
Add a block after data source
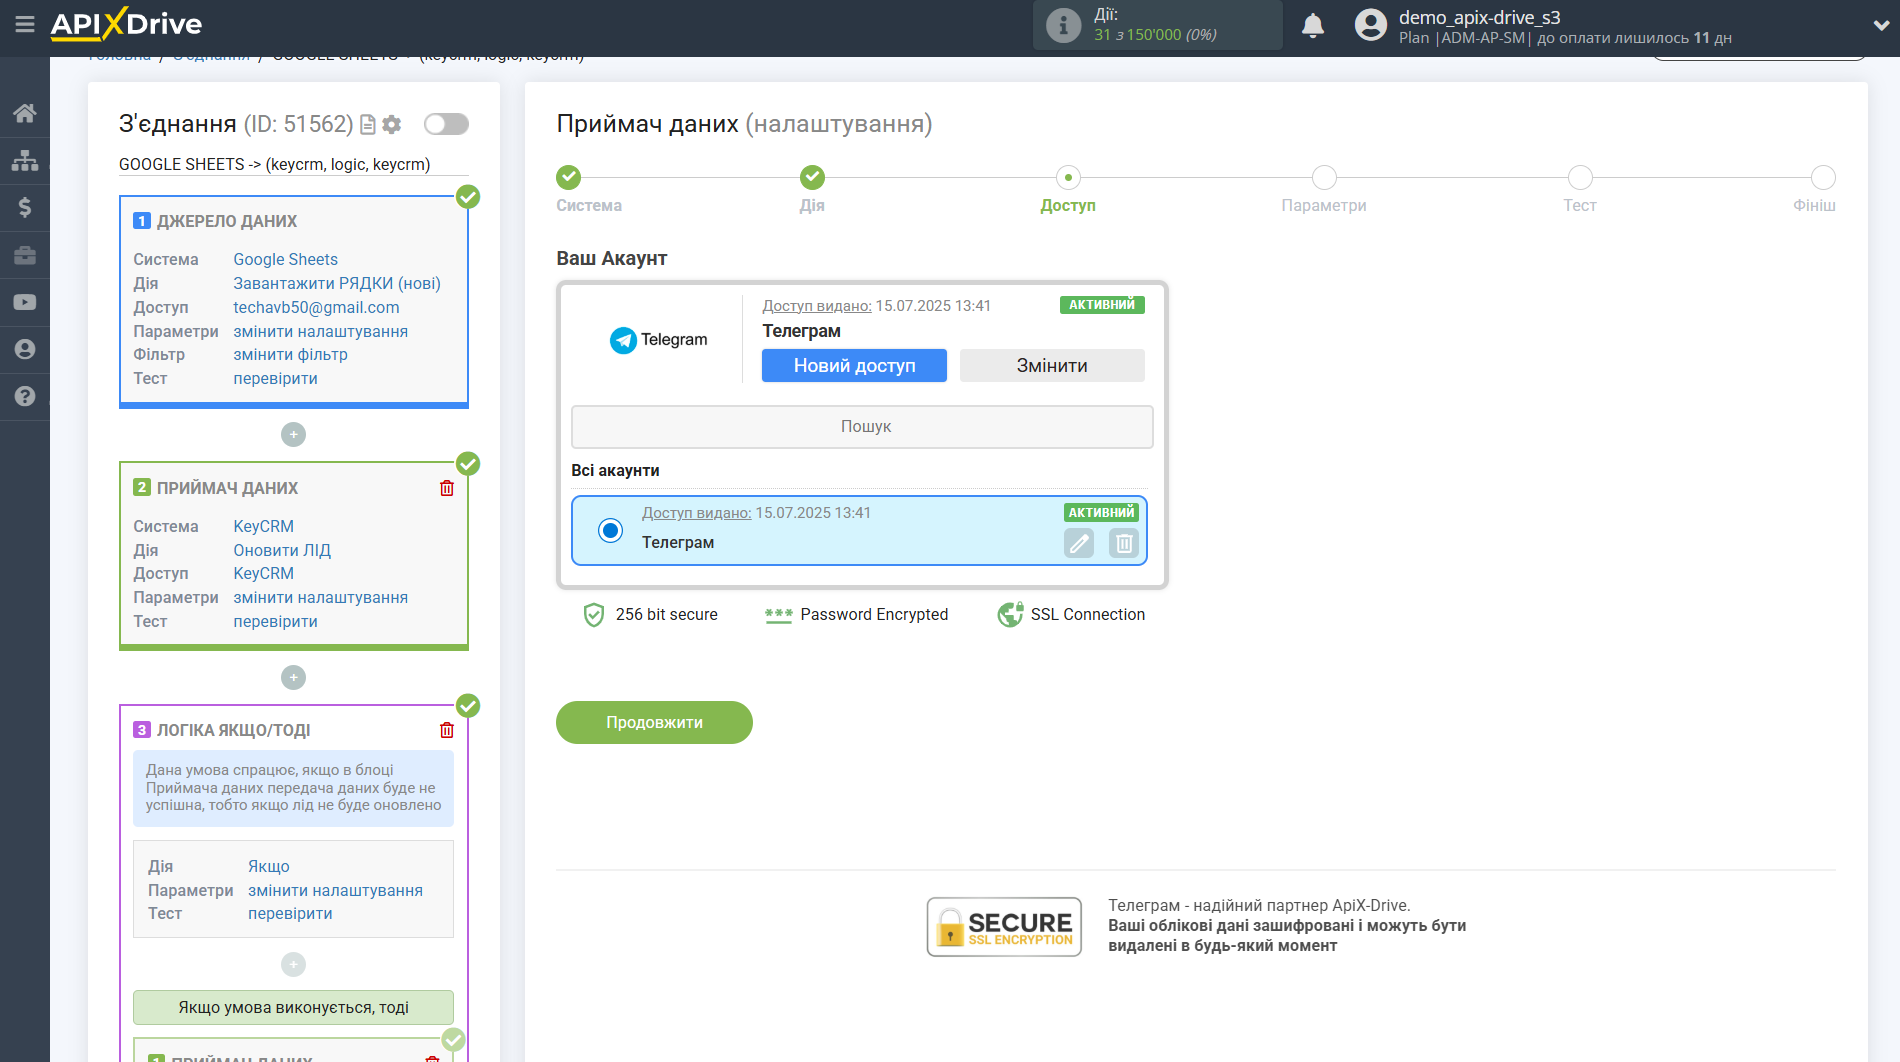[293, 434]
